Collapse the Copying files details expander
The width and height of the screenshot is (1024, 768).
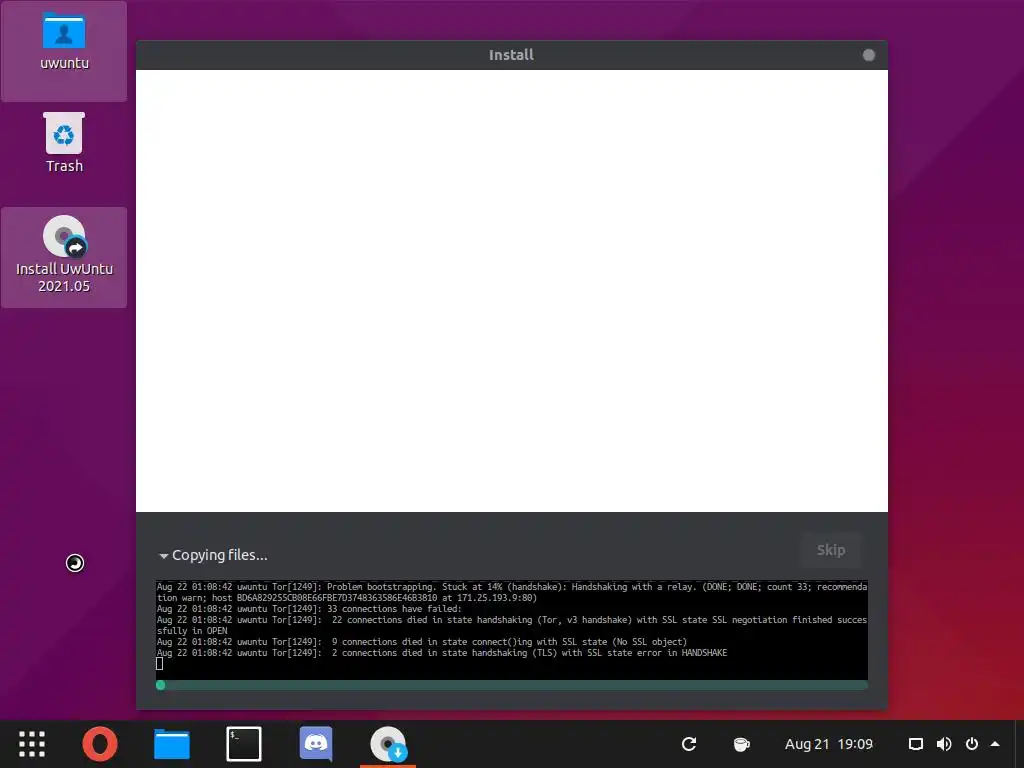(213, 555)
